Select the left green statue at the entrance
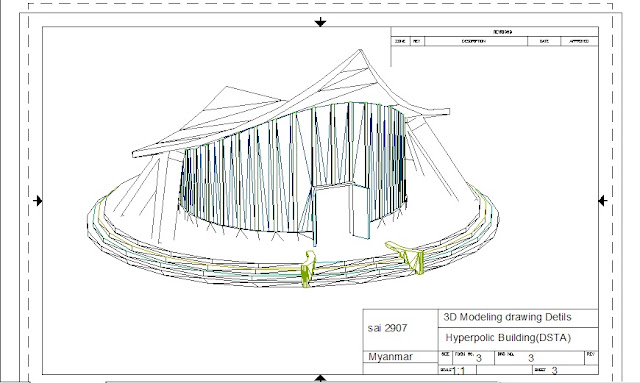 pyautogui.click(x=308, y=269)
